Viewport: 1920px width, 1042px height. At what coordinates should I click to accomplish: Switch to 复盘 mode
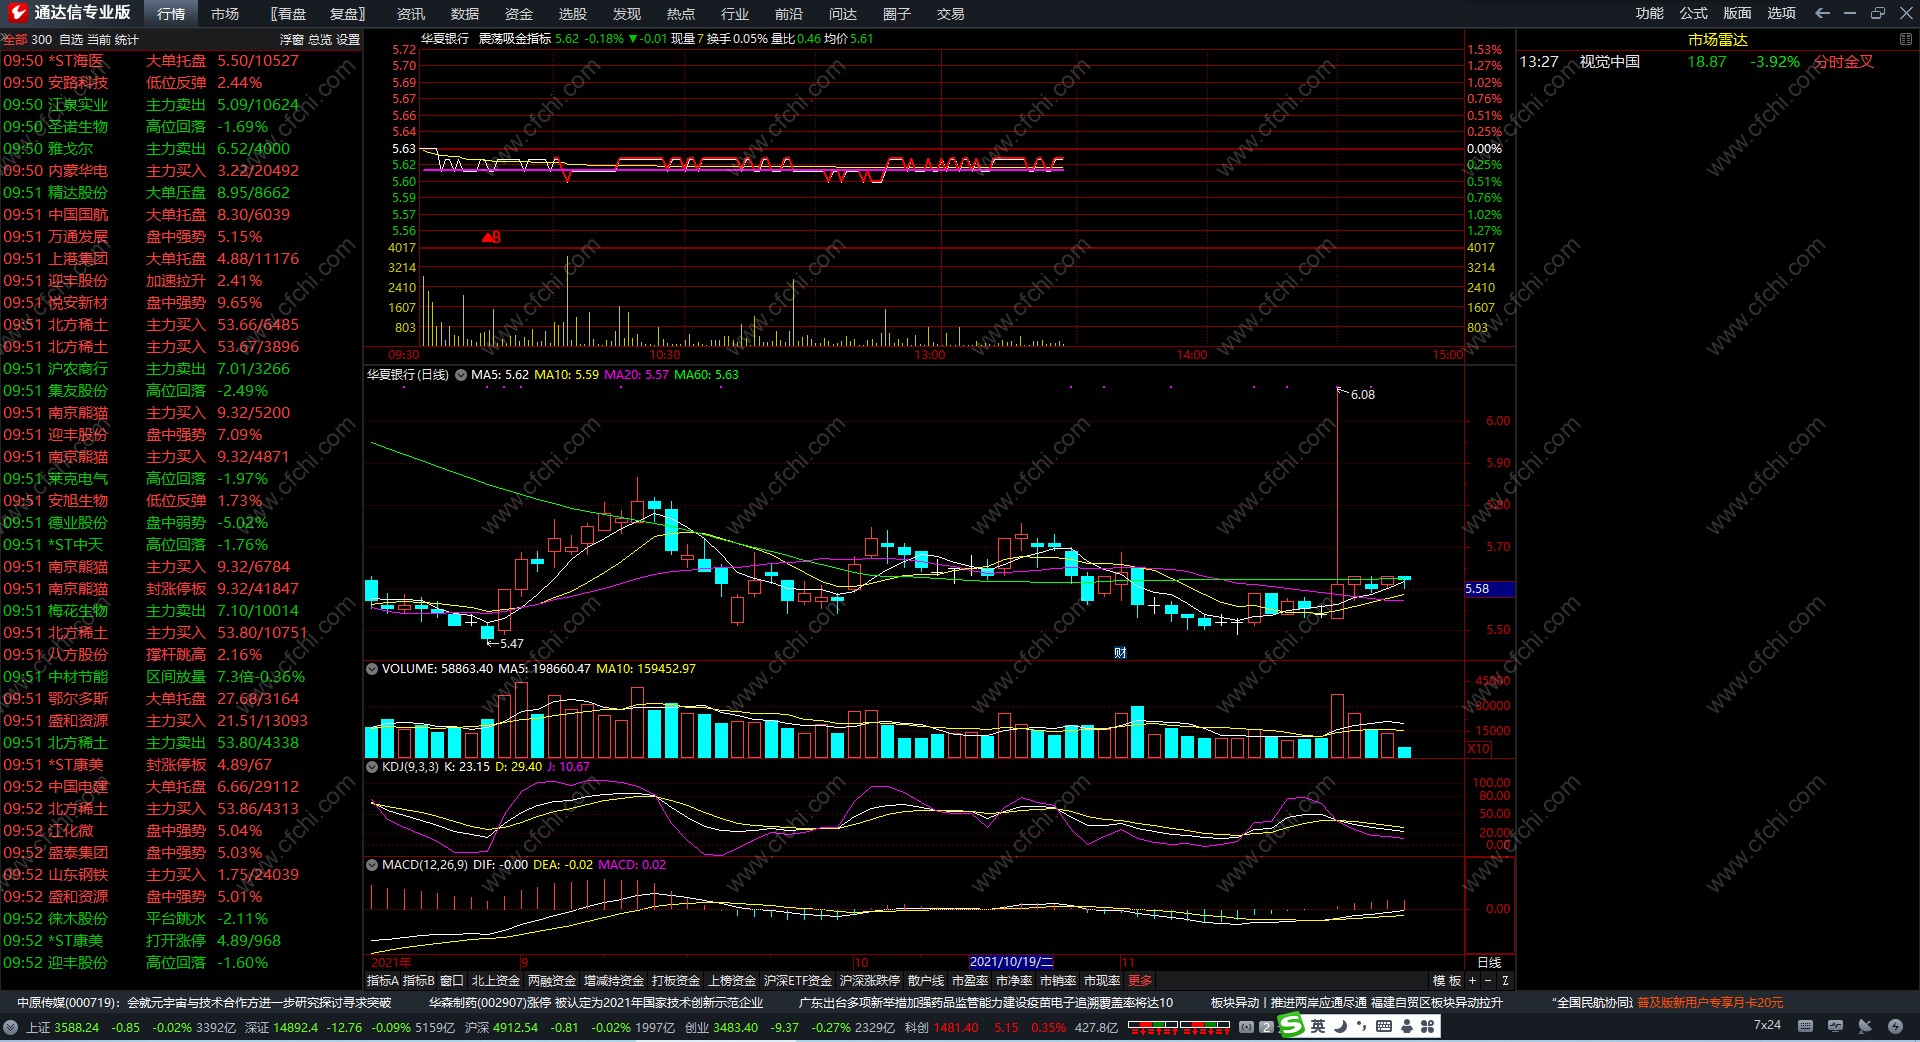pos(348,14)
